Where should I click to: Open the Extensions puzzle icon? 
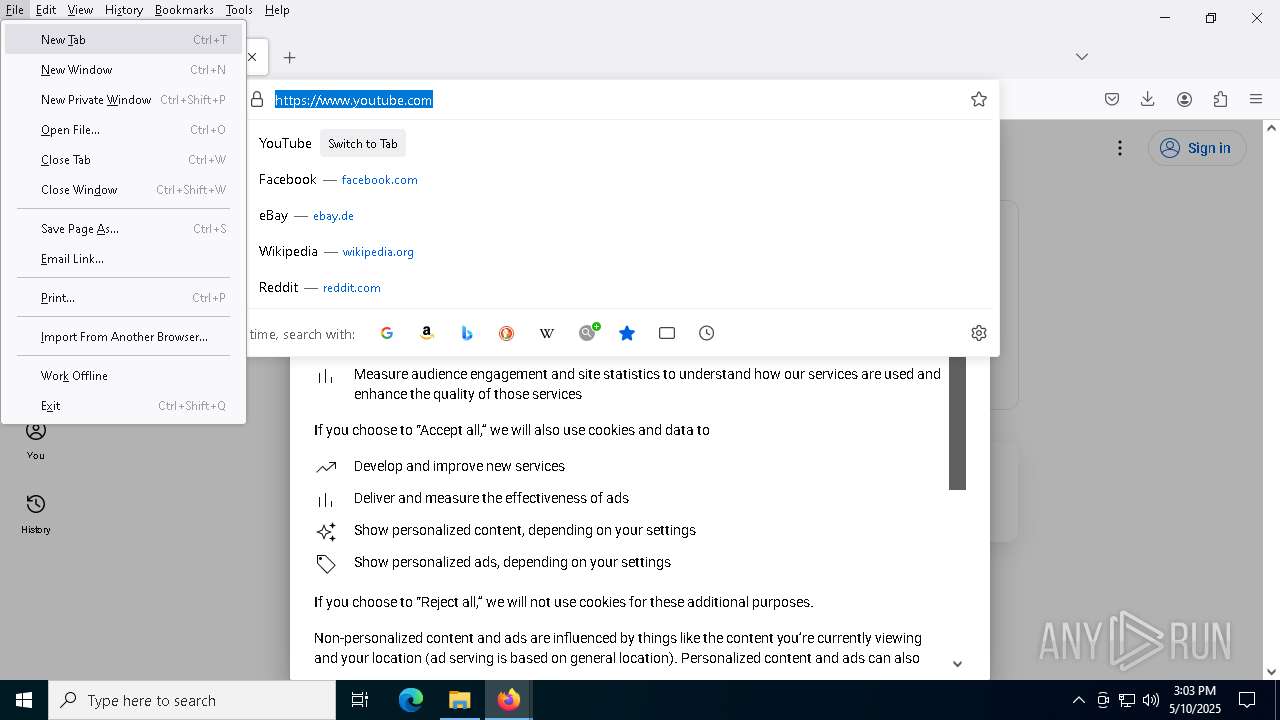click(1220, 99)
